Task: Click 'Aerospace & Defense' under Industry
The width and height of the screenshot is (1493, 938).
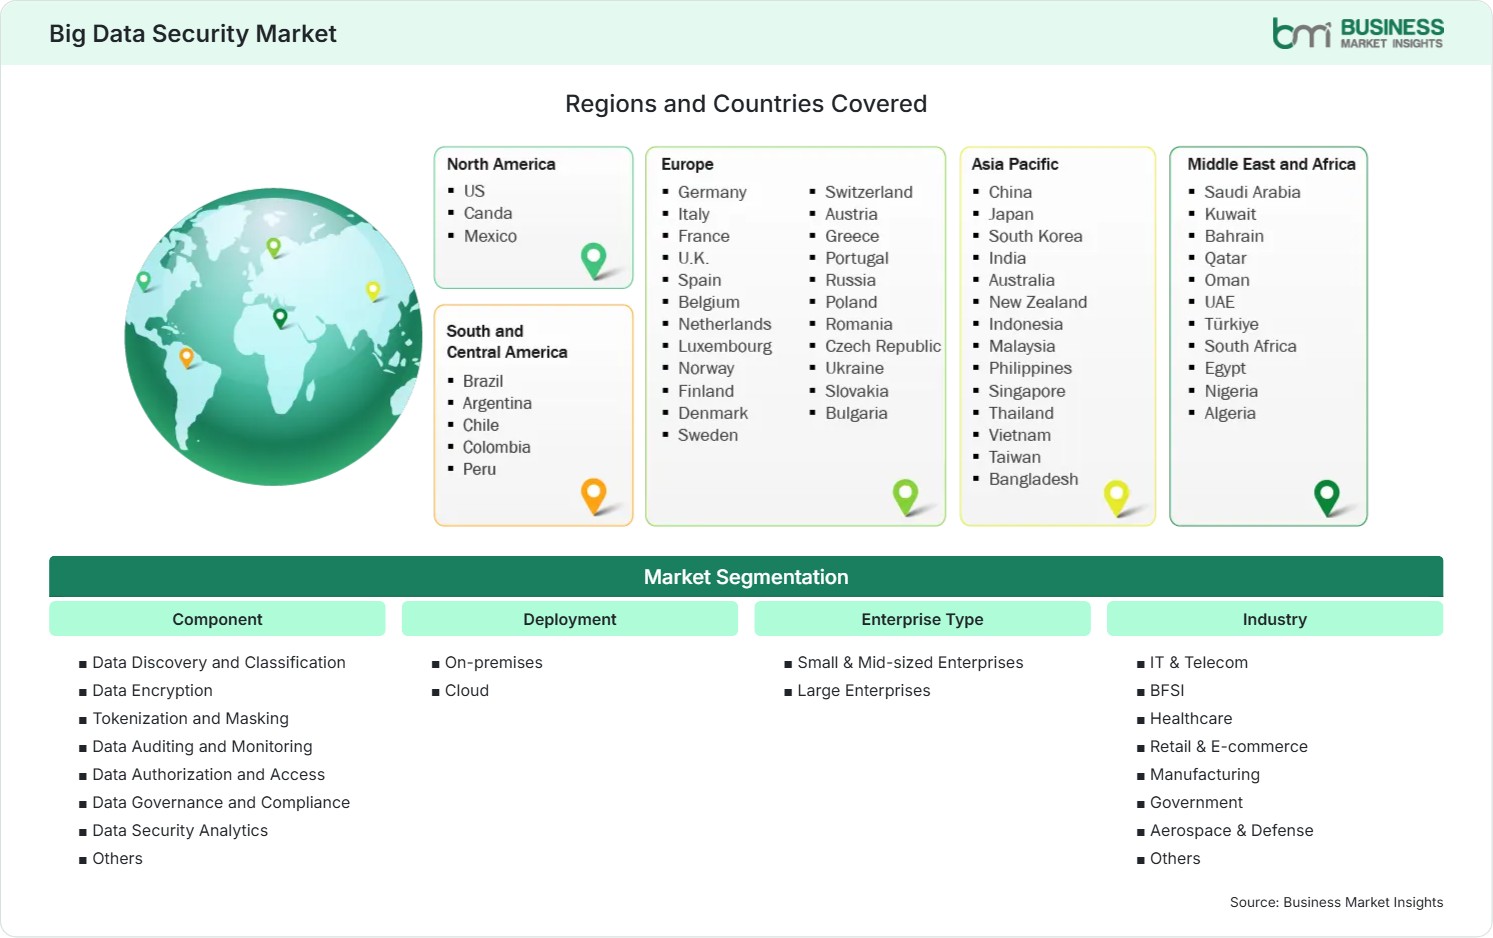Action: point(1232,830)
